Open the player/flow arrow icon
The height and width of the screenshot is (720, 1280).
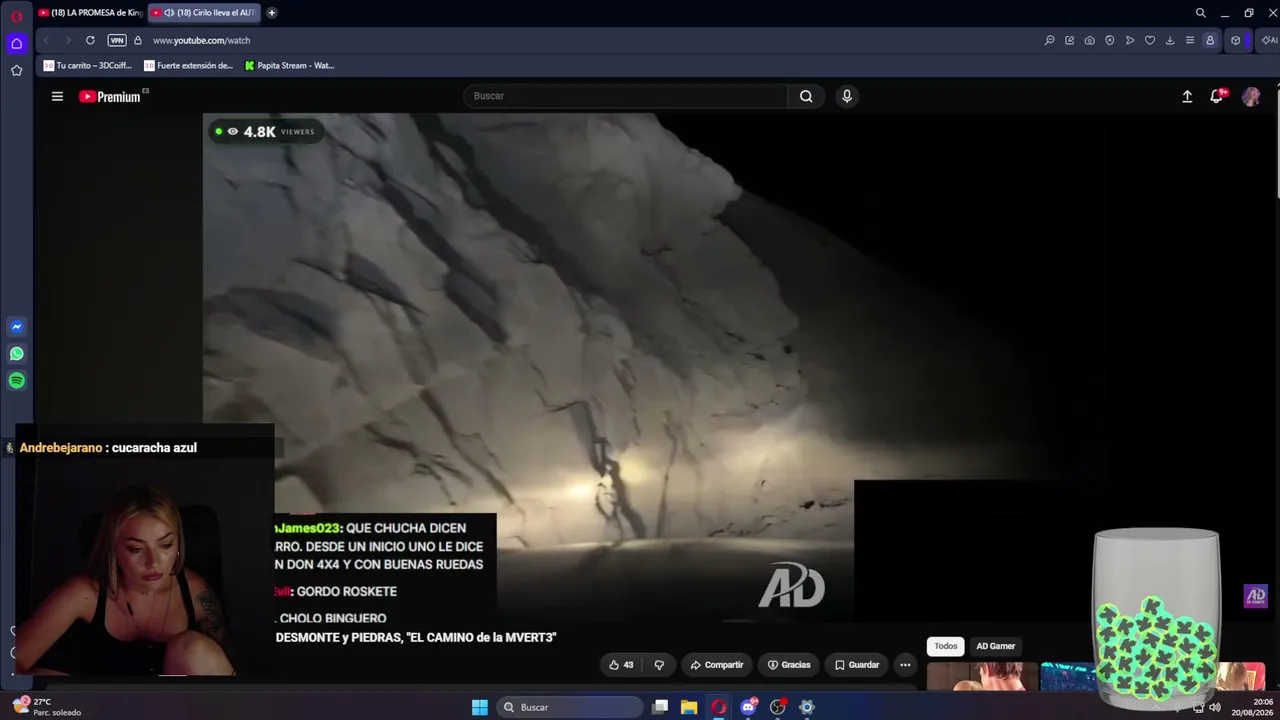(1129, 40)
